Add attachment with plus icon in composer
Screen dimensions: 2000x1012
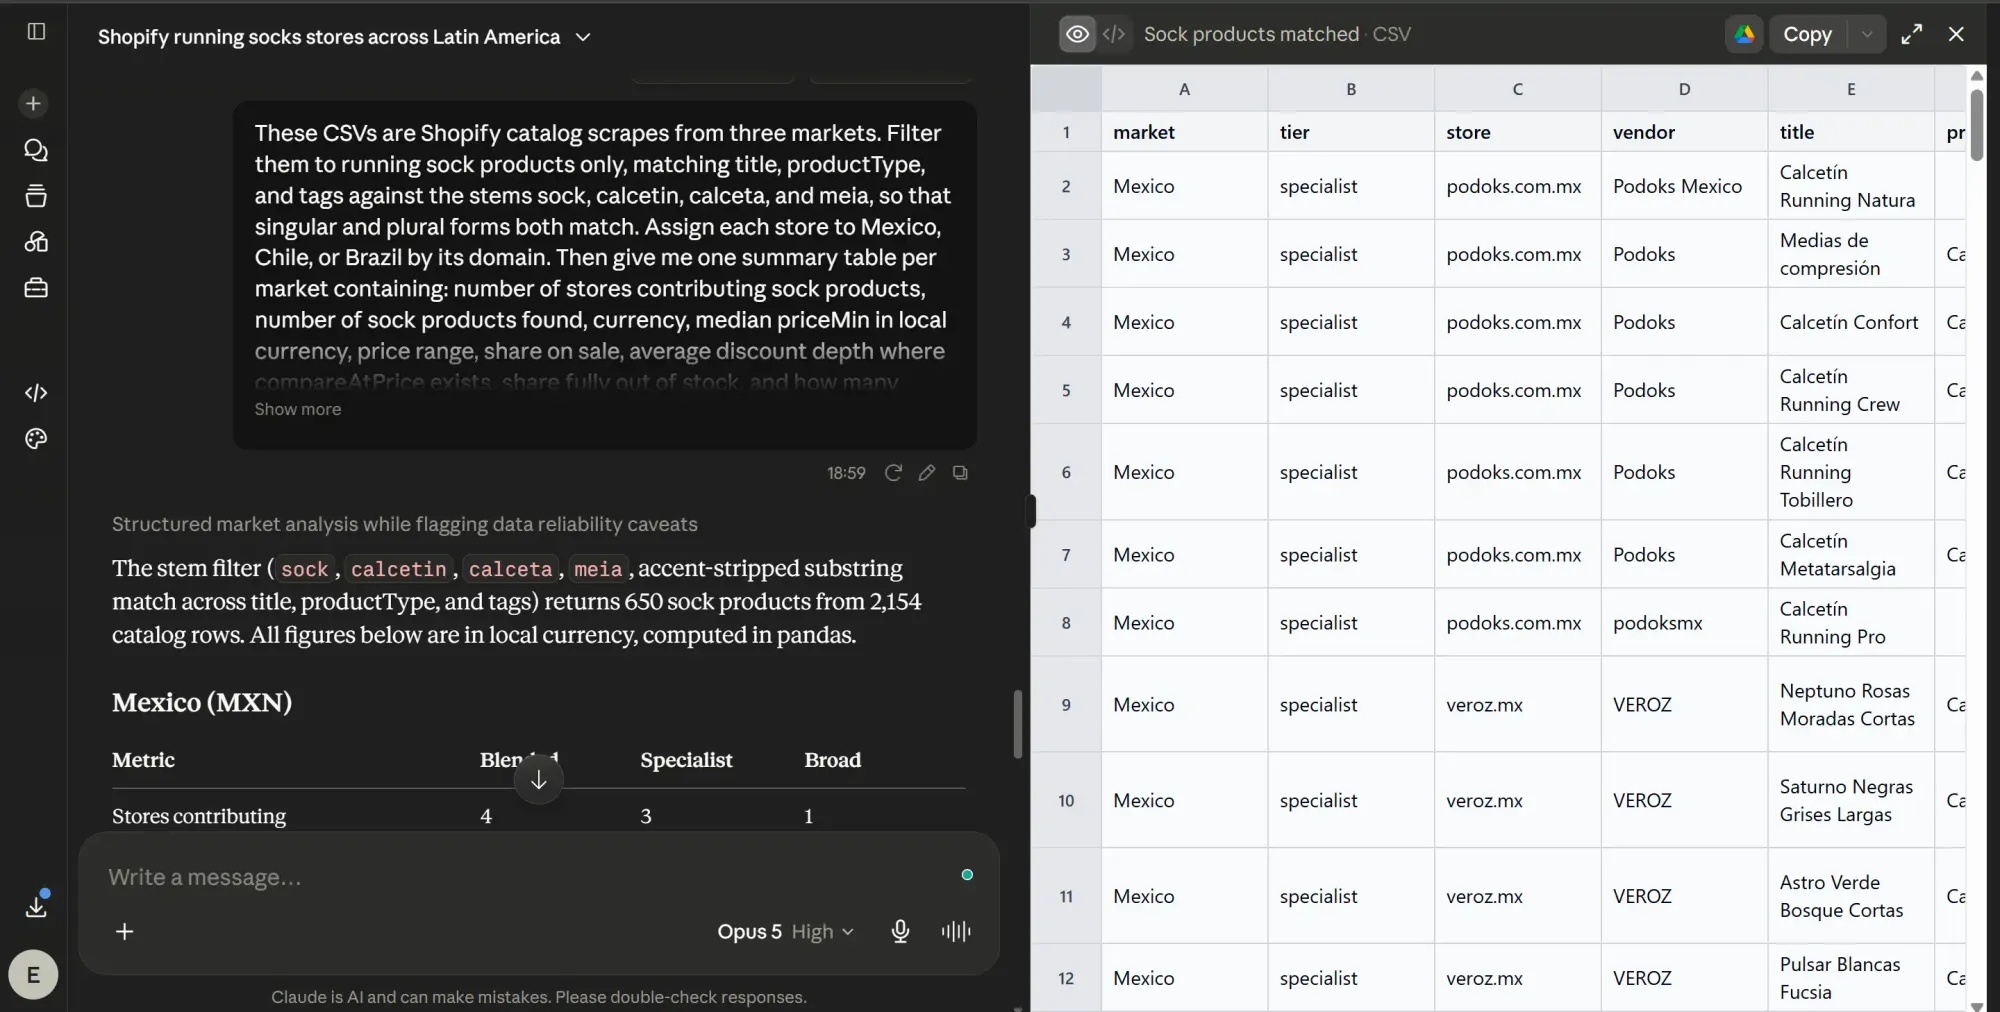point(125,931)
